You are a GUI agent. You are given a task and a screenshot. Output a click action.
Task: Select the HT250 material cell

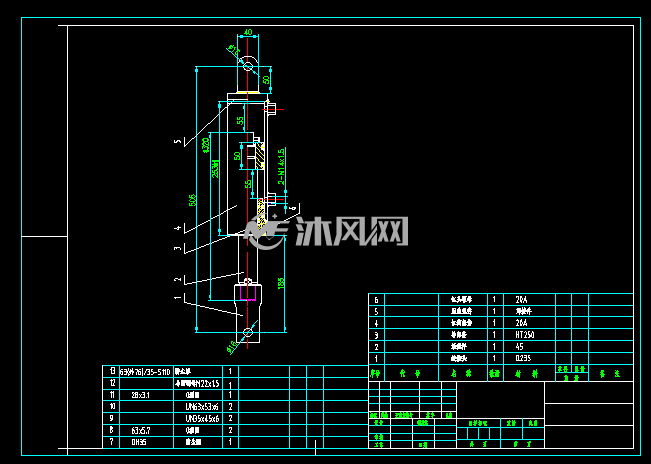click(x=525, y=335)
